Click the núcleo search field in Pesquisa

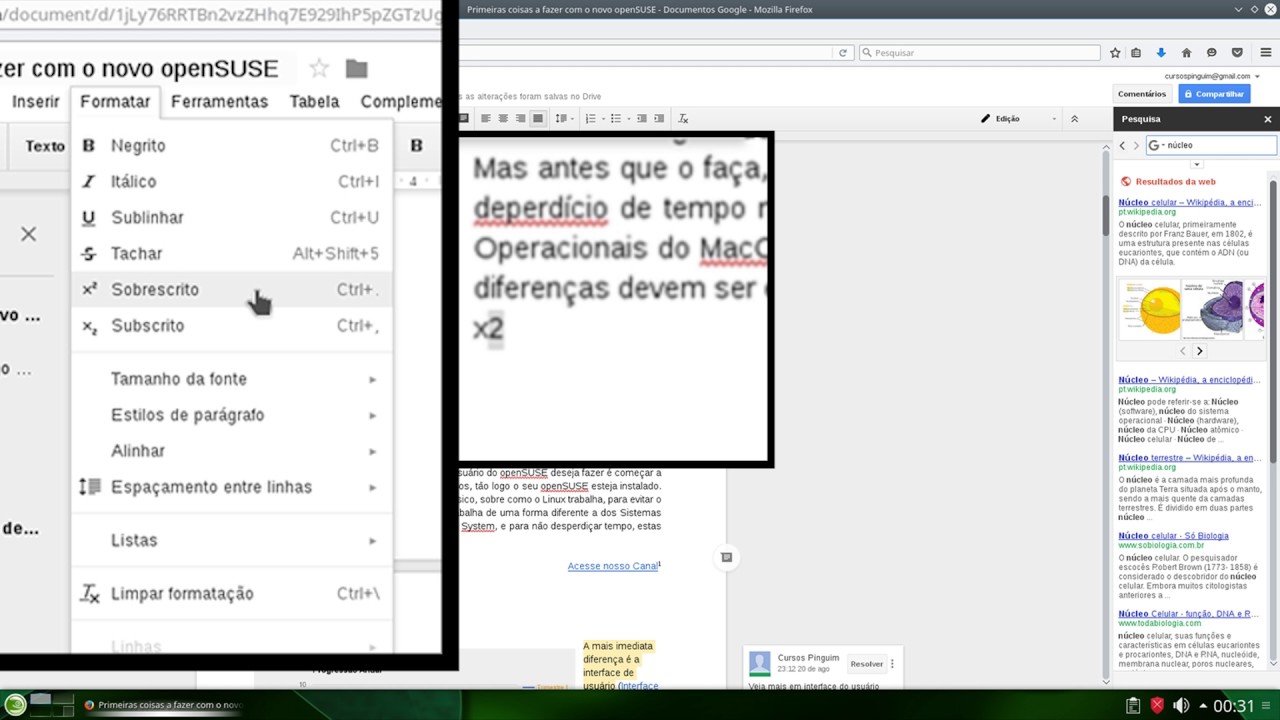coord(1211,145)
